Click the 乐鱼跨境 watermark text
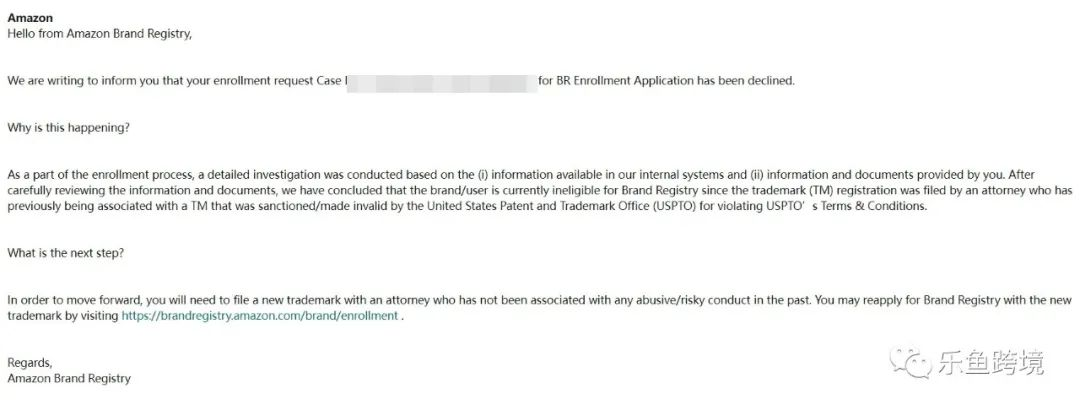Image resolution: width=1080 pixels, height=410 pixels. 991,362
